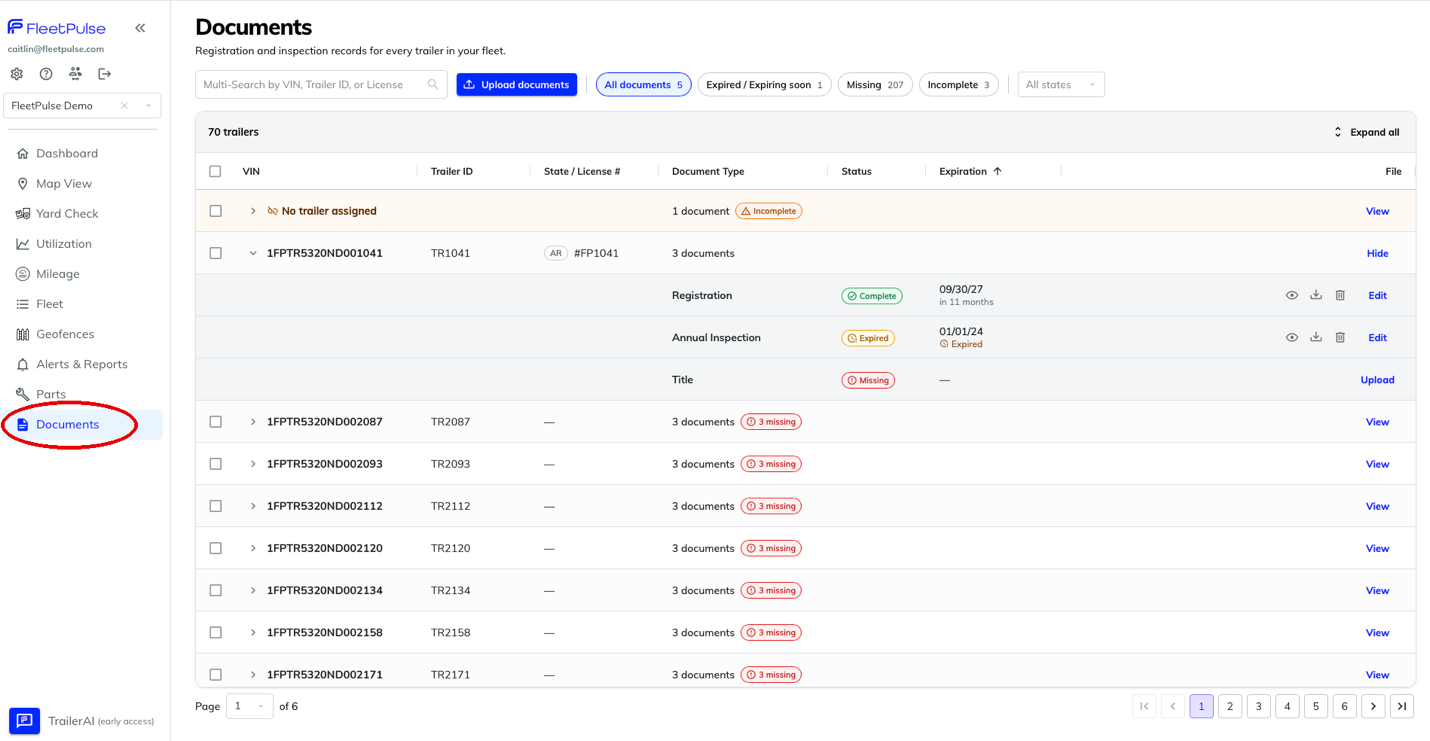Open Dashboard in sidebar
Viewport: 1430px width, 741px height.
pos(67,153)
